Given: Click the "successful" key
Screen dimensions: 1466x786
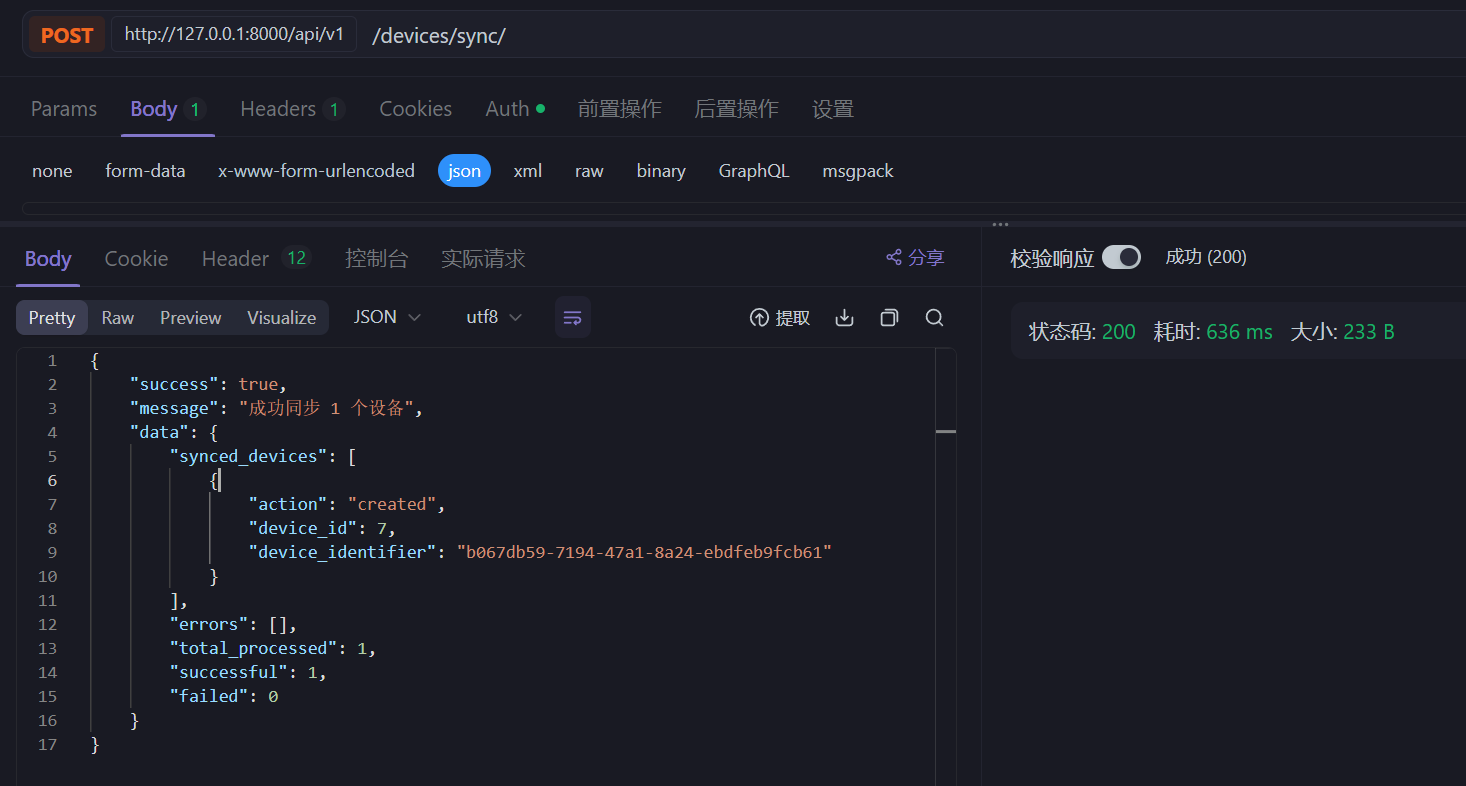Looking at the screenshot, I should [x=229, y=672].
